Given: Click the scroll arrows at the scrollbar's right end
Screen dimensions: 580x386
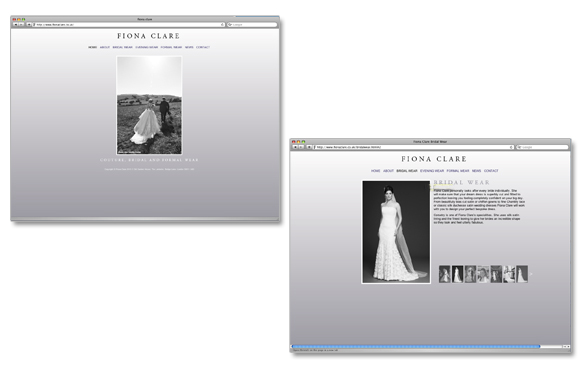Looking at the screenshot, I should point(566,346).
